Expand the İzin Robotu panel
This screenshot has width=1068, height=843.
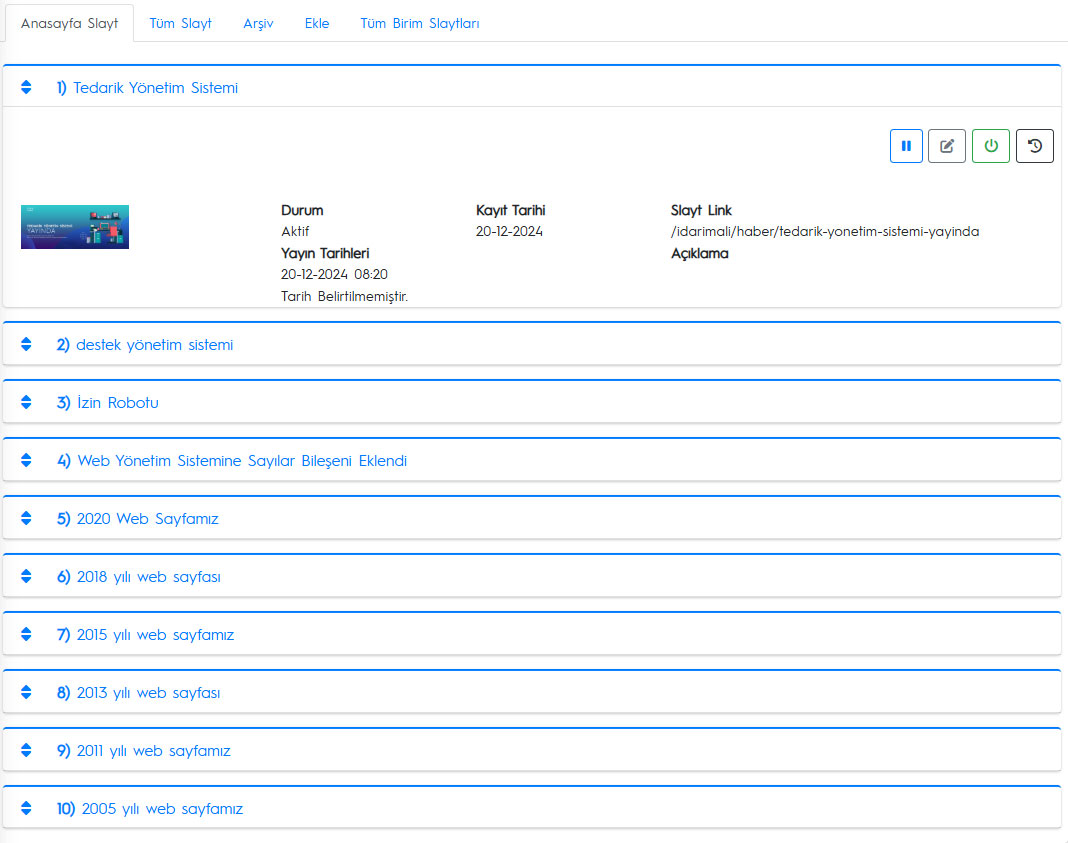tap(108, 402)
